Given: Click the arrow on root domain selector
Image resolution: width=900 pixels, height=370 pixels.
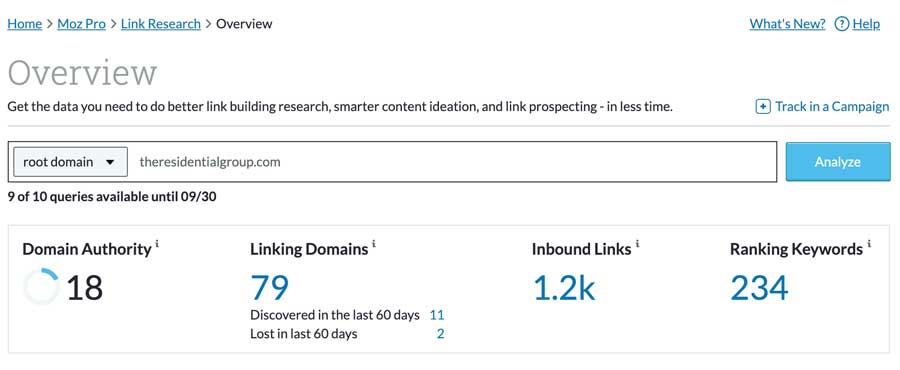Looking at the screenshot, I should pyautogui.click(x=110, y=162).
